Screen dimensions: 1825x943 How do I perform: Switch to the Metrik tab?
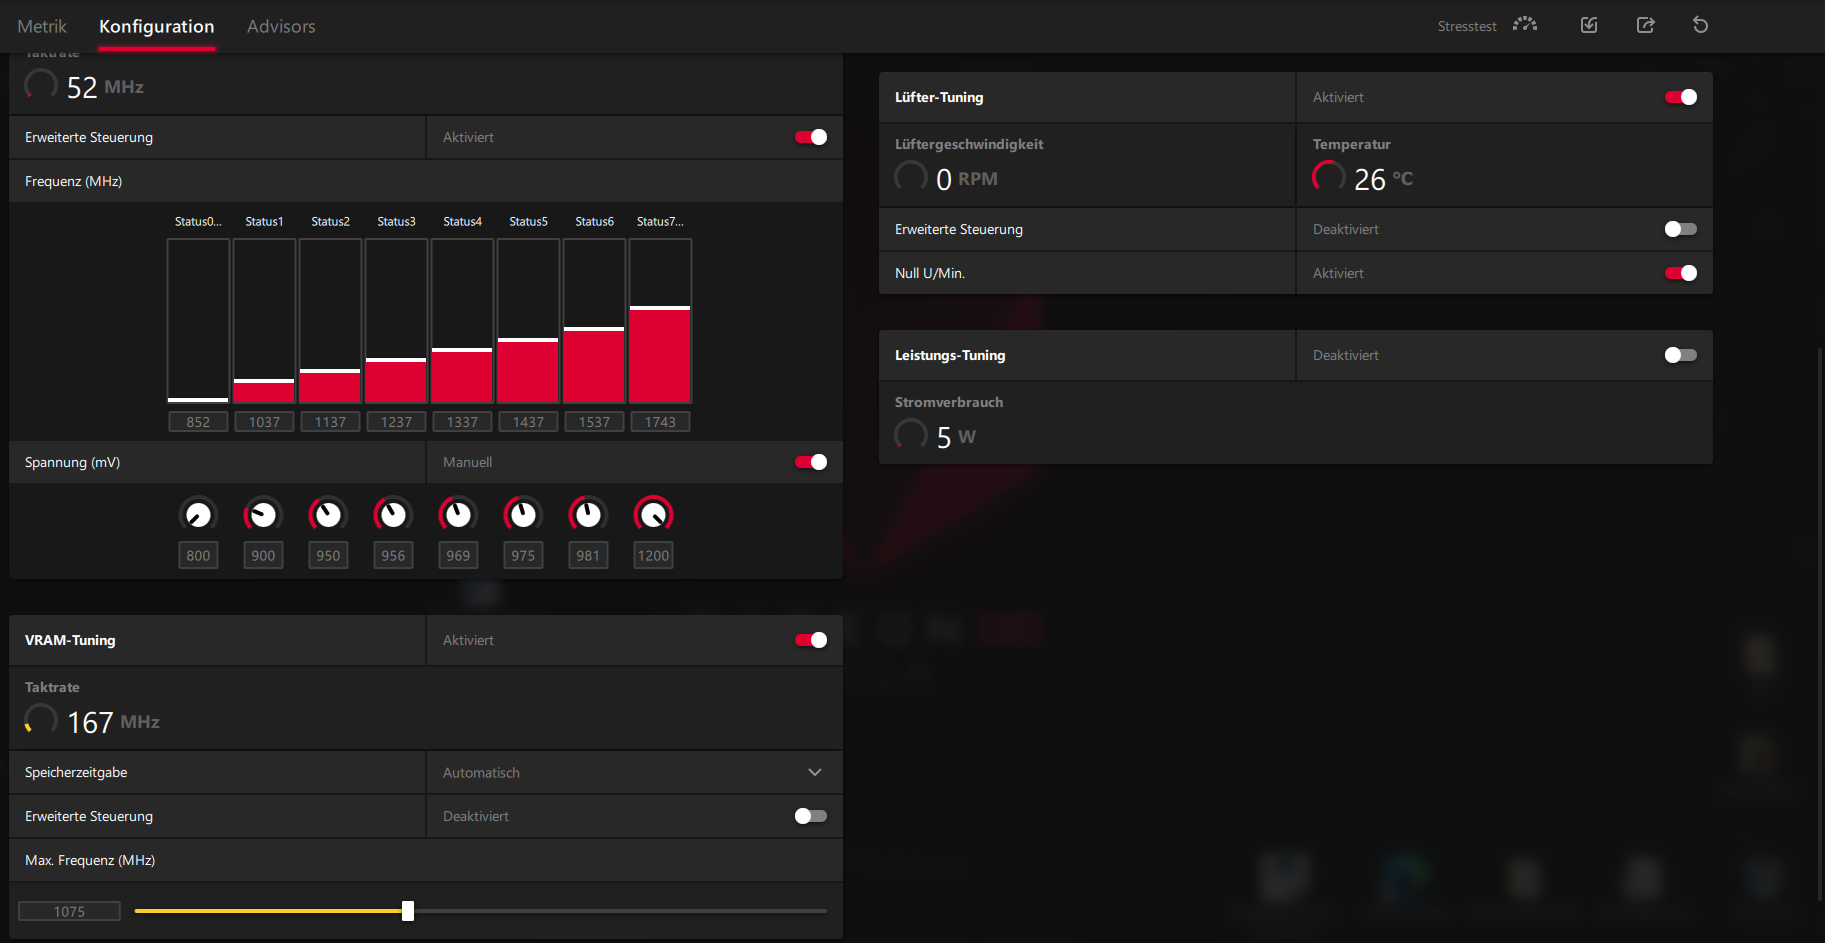(x=42, y=26)
